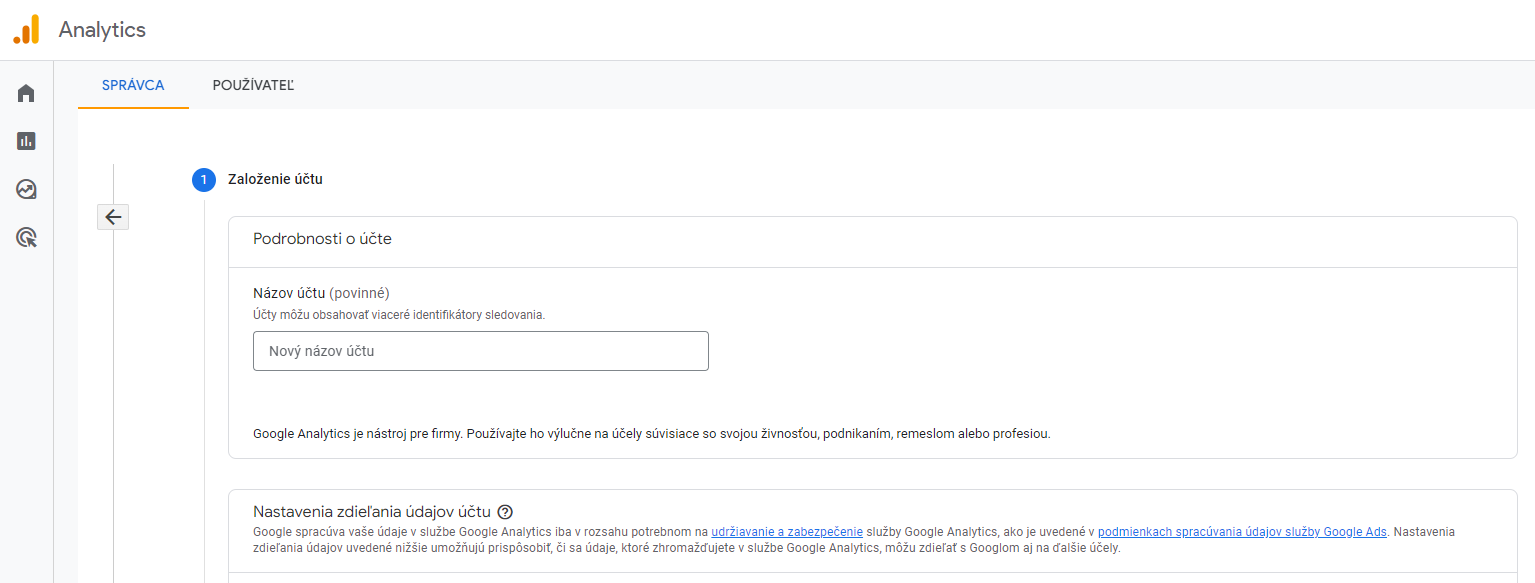The width and height of the screenshot is (1535, 583).
Task: Open podmienkach spracúvania údajov služby Google Ads link
Action: (x=1242, y=532)
